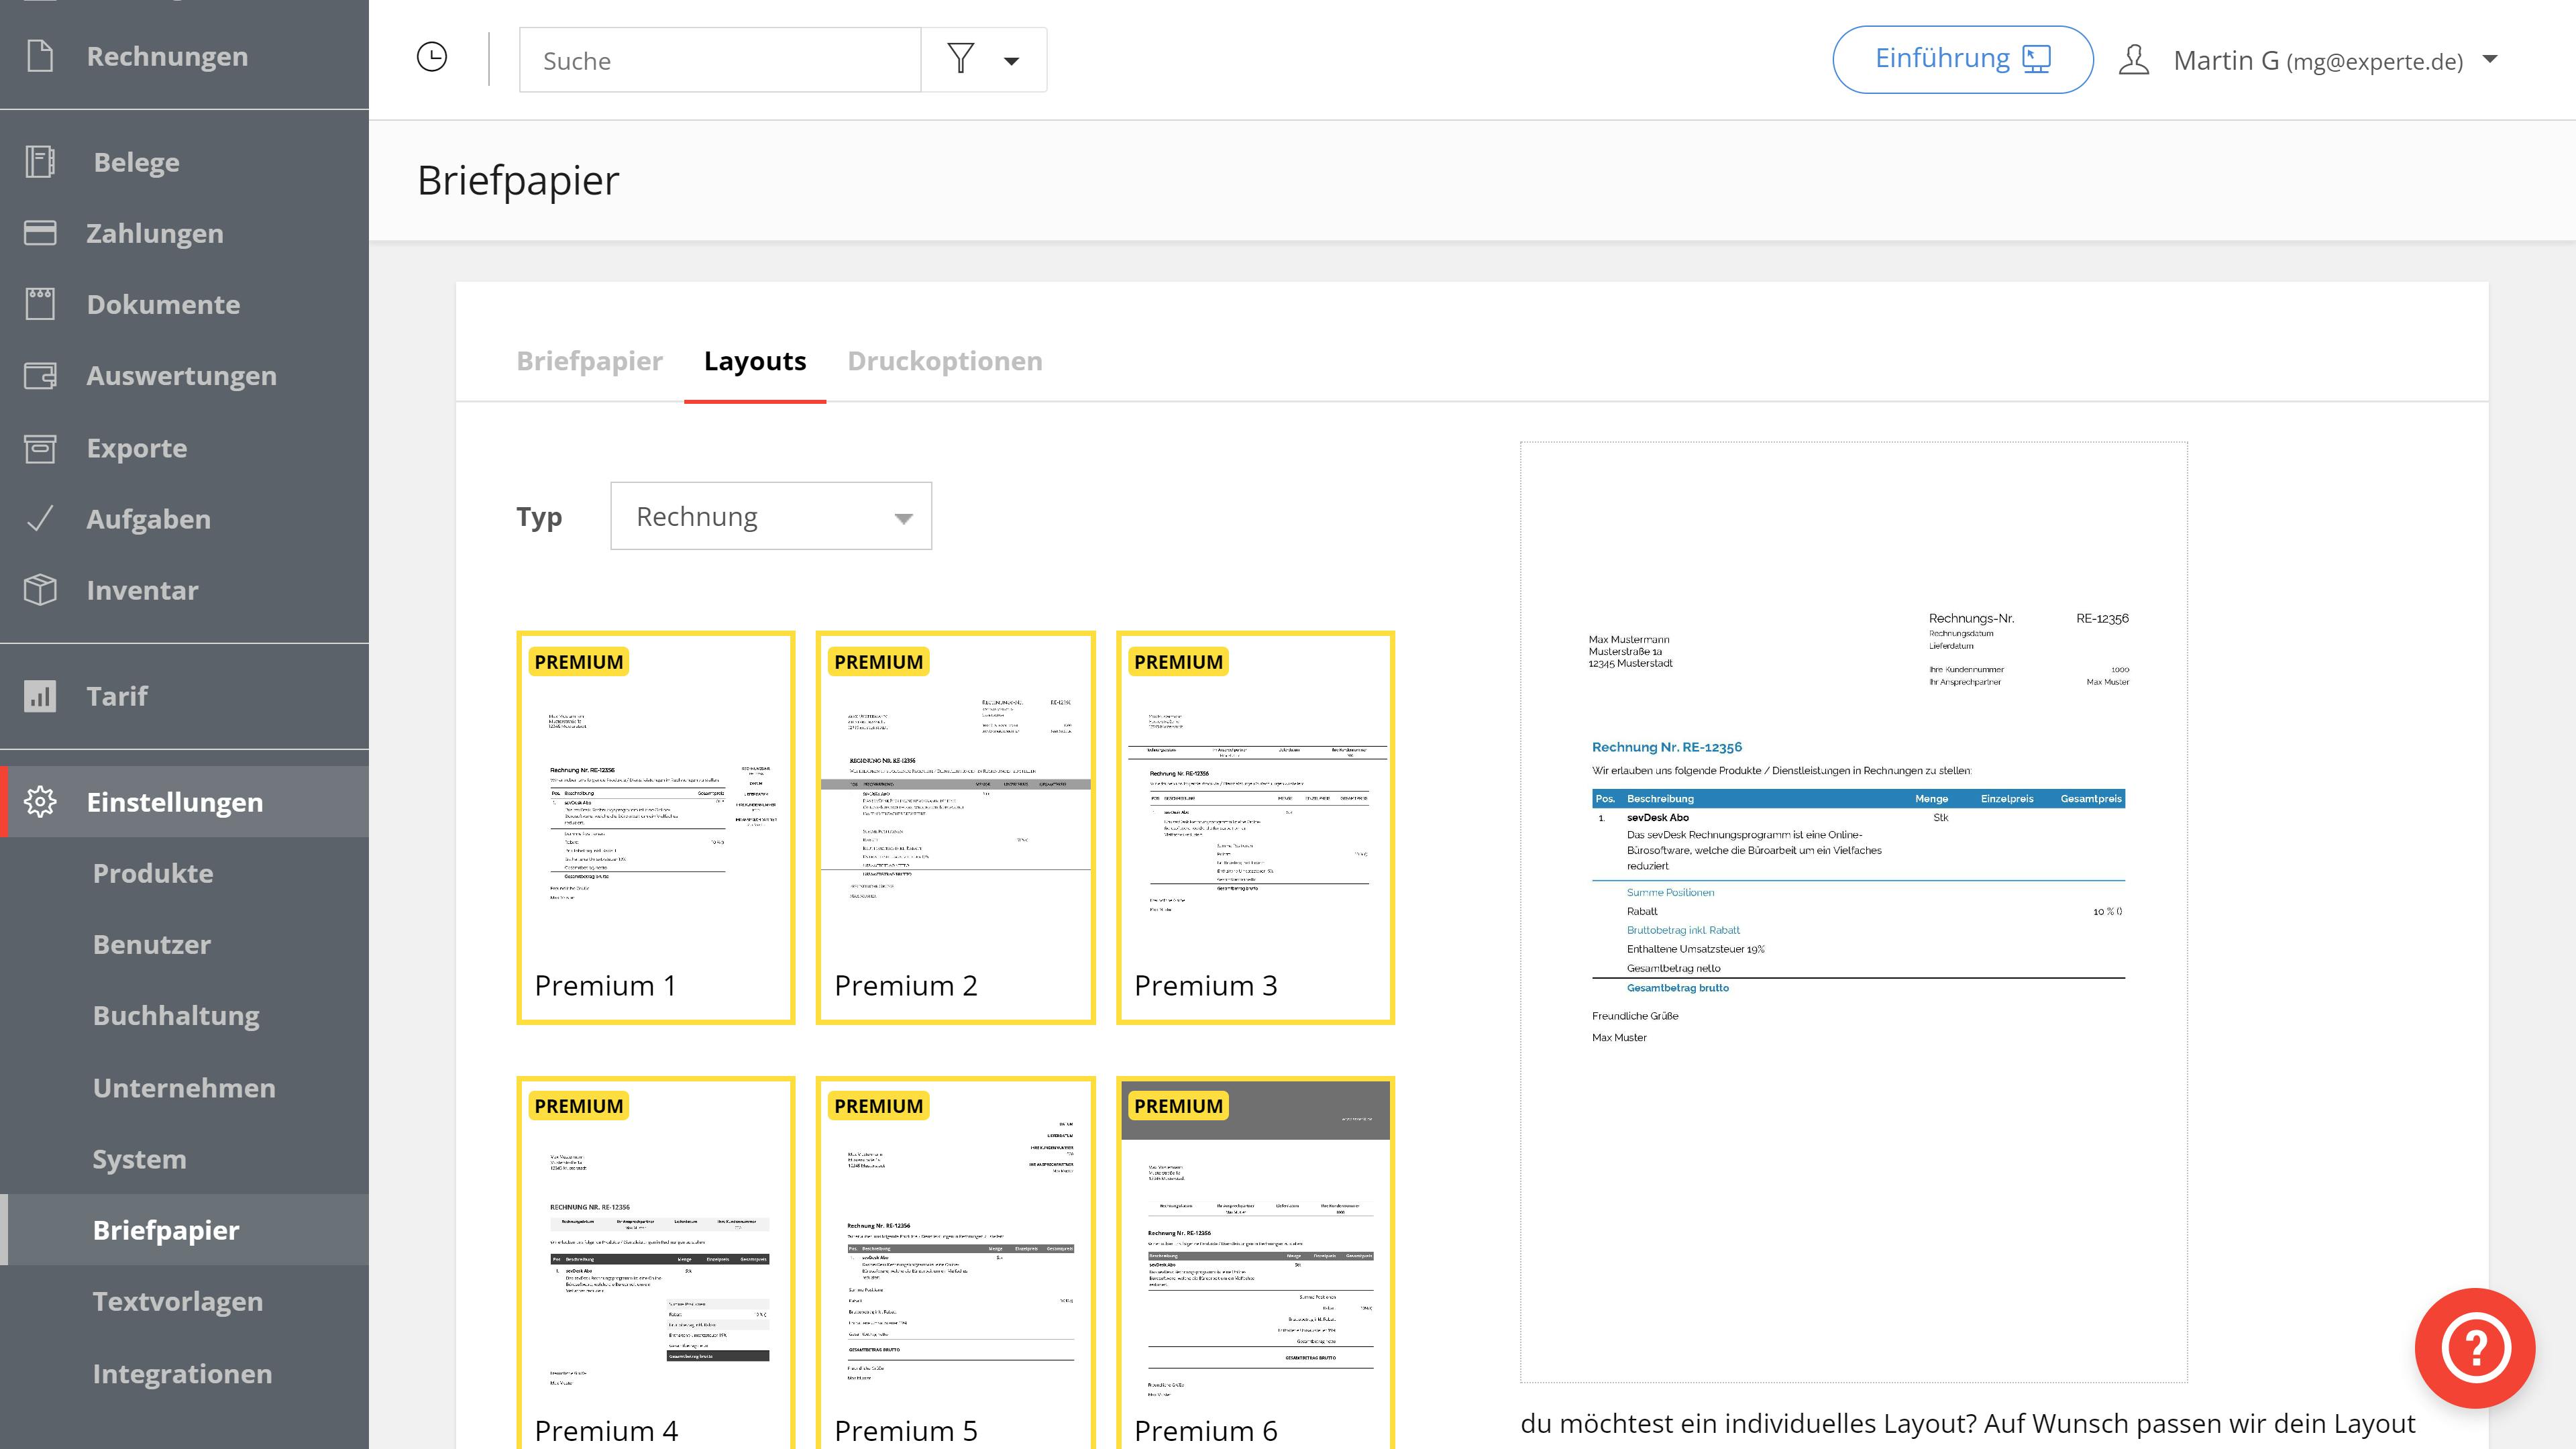Go to Exporte in the sidebar
This screenshot has height=1449, width=2576.
[x=136, y=447]
